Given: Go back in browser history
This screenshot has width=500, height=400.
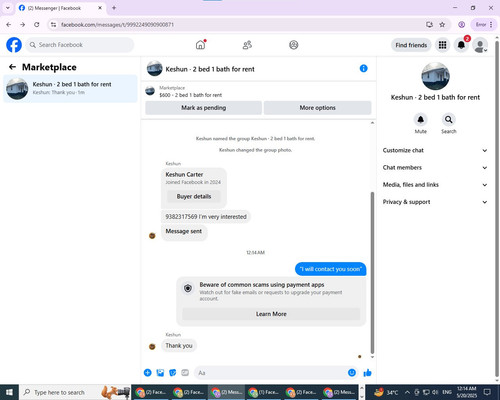Looking at the screenshot, I should click(9, 25).
